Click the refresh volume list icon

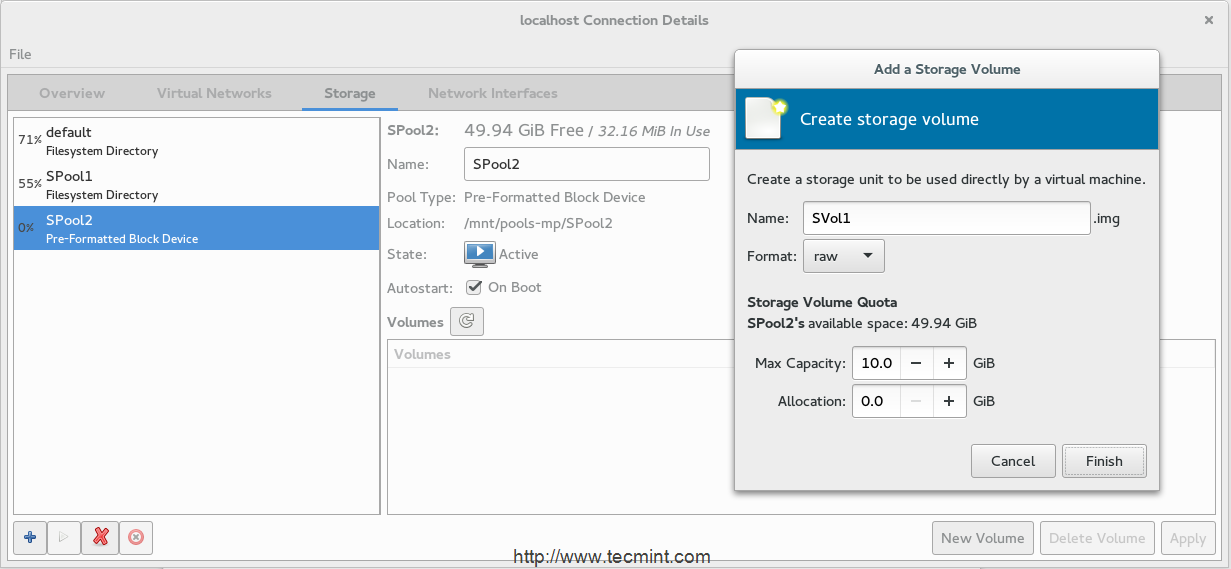click(467, 322)
